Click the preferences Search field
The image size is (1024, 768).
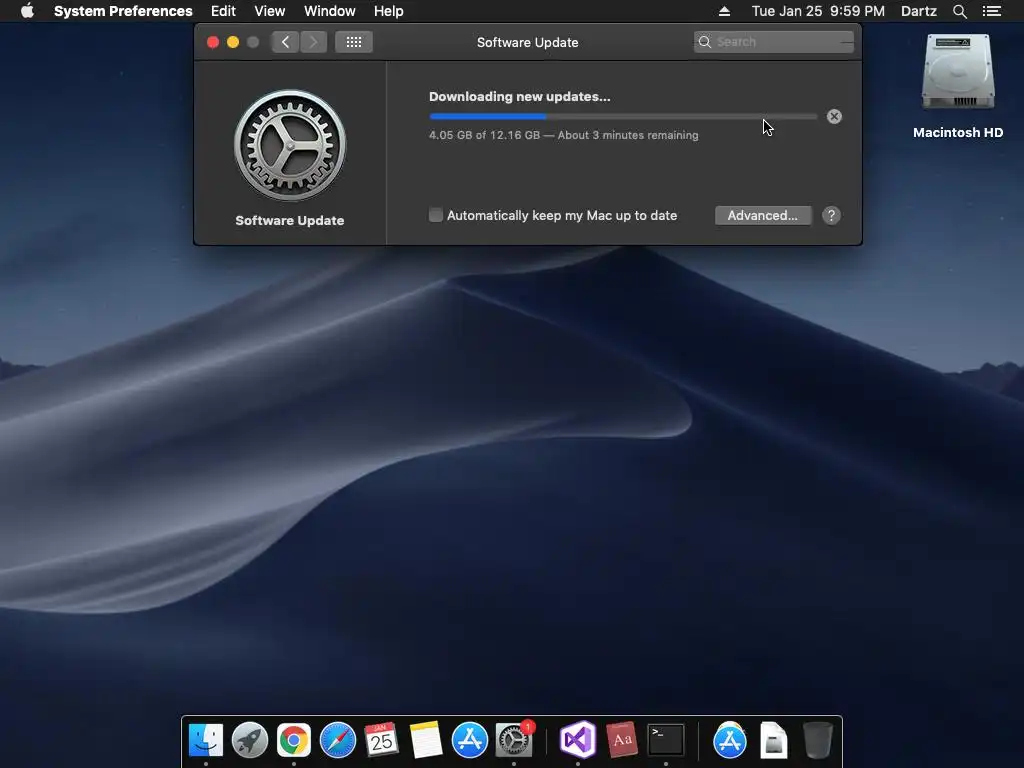pyautogui.click(x=773, y=42)
